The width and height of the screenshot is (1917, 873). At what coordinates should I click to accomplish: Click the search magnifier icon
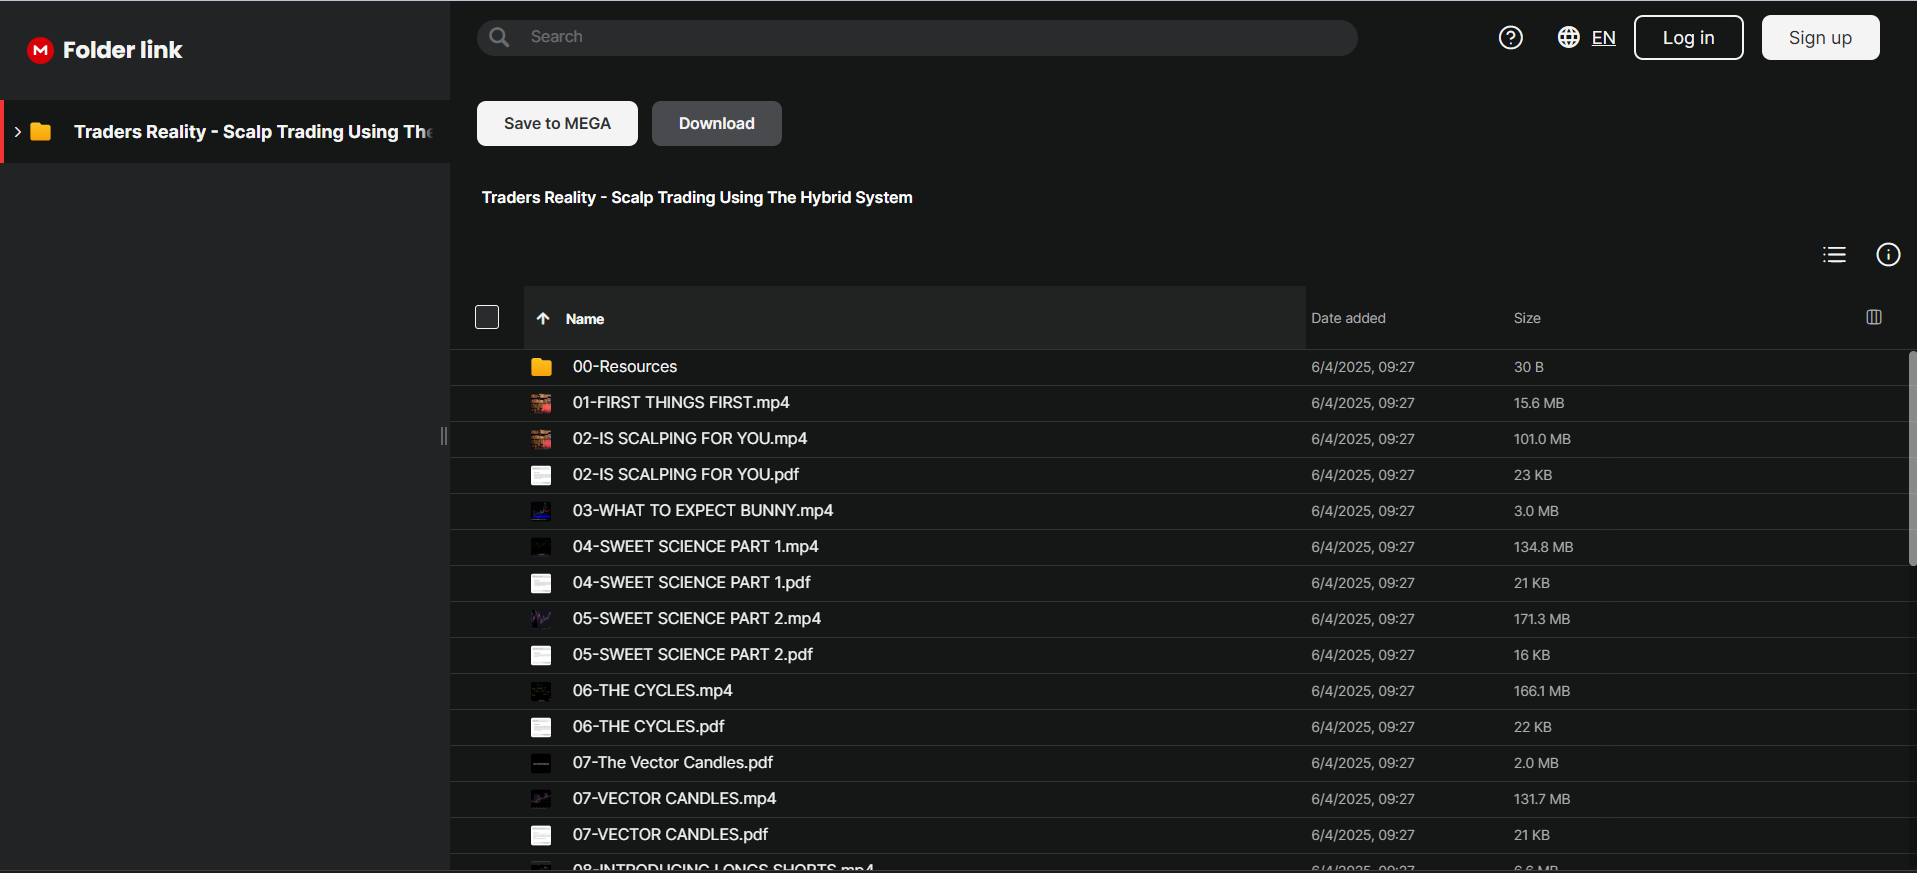500,37
